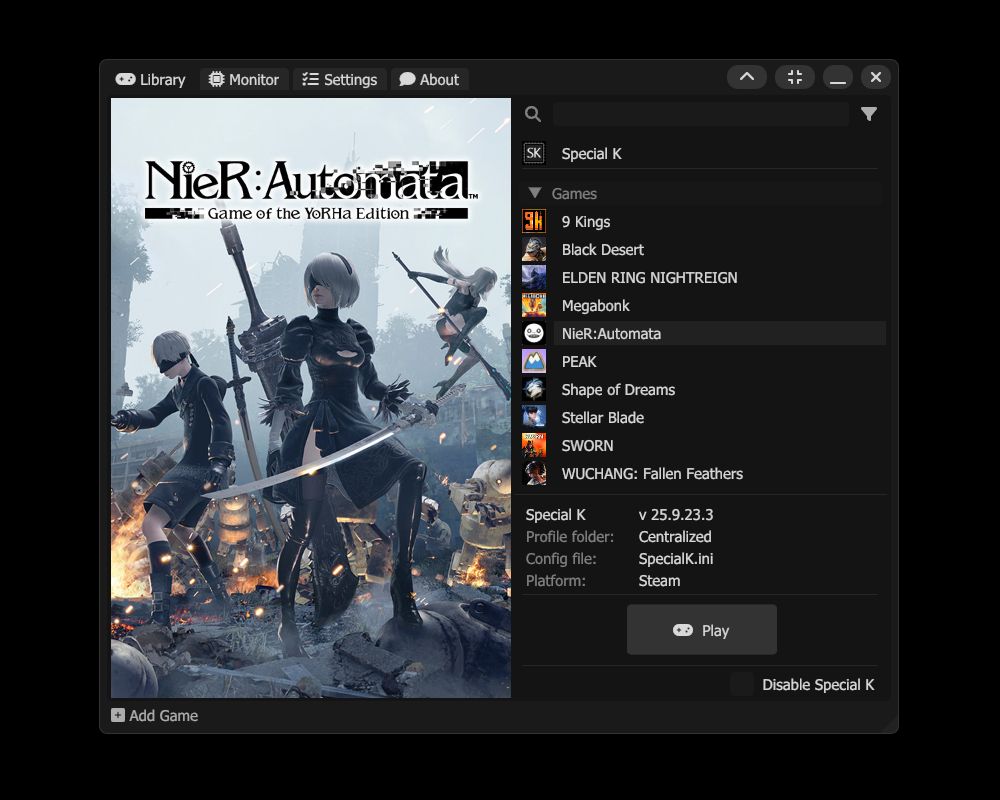Click the 9 Kings game icon
The width and height of the screenshot is (1000, 800).
point(534,221)
